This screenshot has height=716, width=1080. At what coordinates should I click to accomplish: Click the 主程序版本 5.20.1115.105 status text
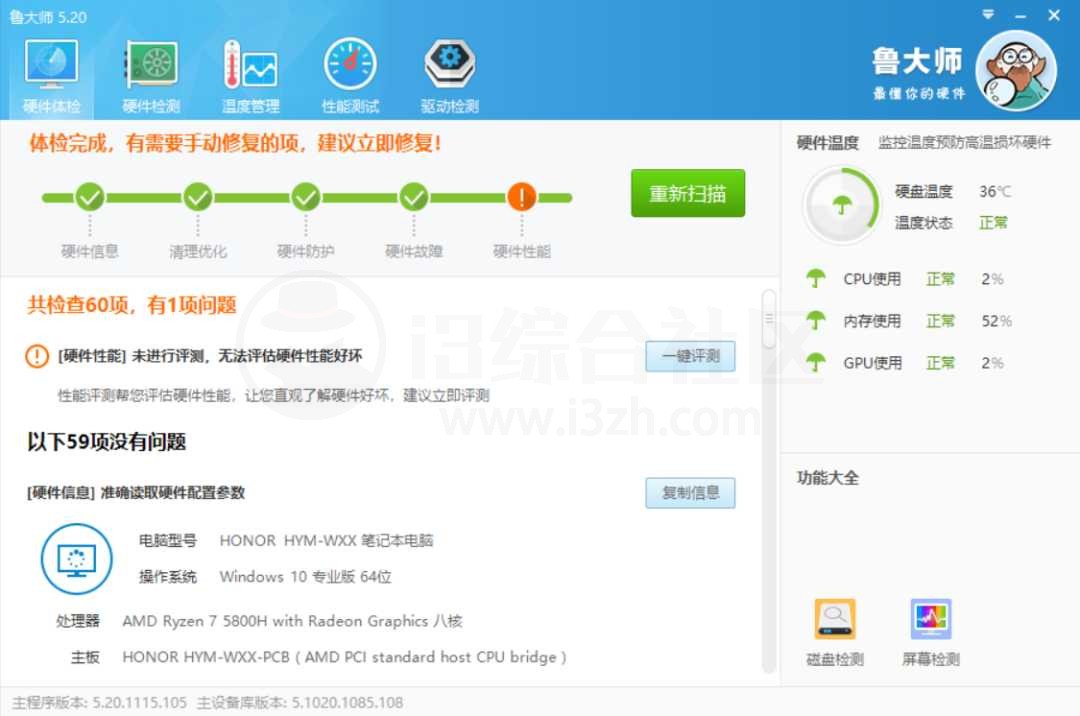pos(99,702)
